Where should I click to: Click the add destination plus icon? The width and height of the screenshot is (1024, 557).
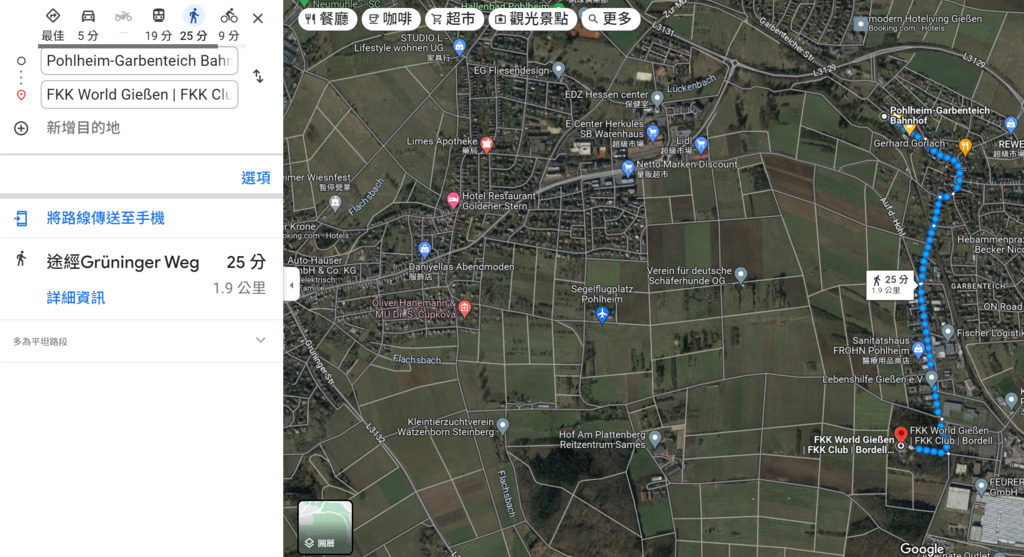coord(21,128)
